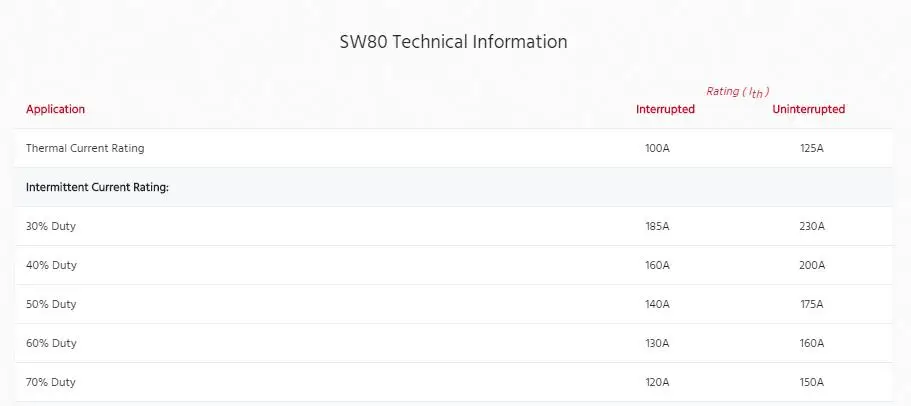Click the Interrupted column header

pos(665,109)
